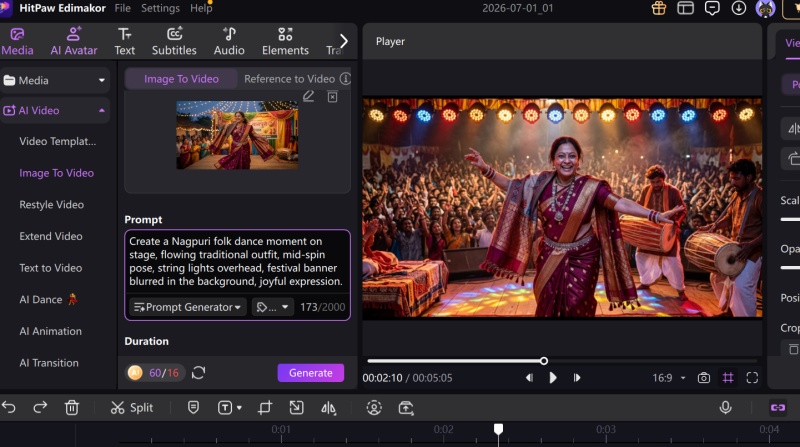Click the download icon in title bar
800x447 pixels.
click(x=738, y=8)
